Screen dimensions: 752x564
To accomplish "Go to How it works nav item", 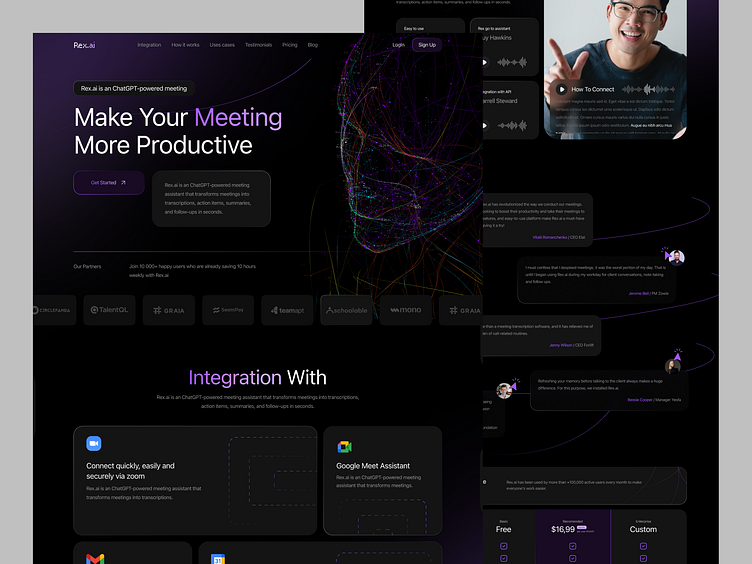I will pyautogui.click(x=186, y=45).
